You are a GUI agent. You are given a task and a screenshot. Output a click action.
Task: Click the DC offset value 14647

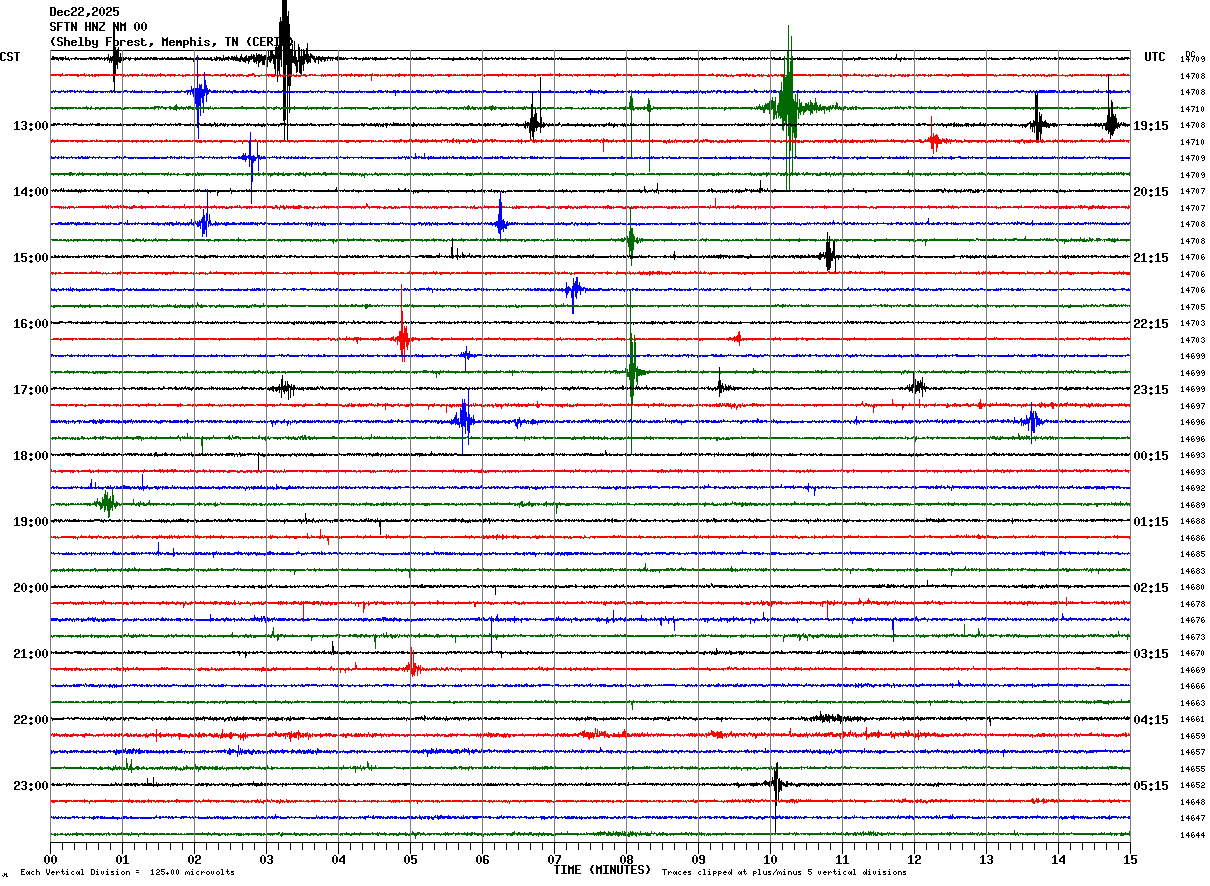point(1192,818)
